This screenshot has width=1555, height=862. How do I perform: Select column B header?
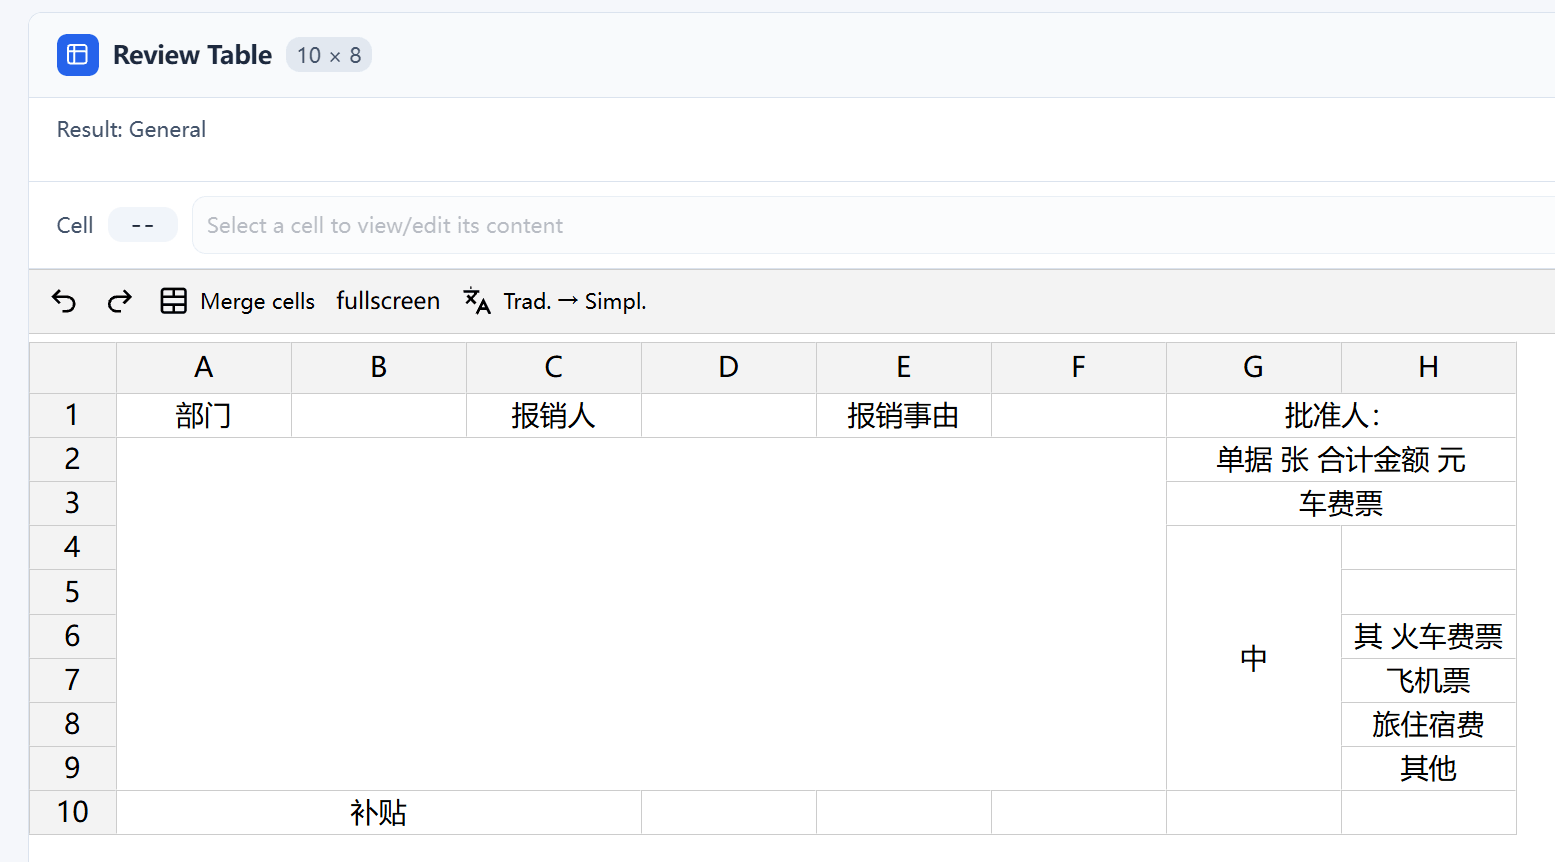point(379,368)
